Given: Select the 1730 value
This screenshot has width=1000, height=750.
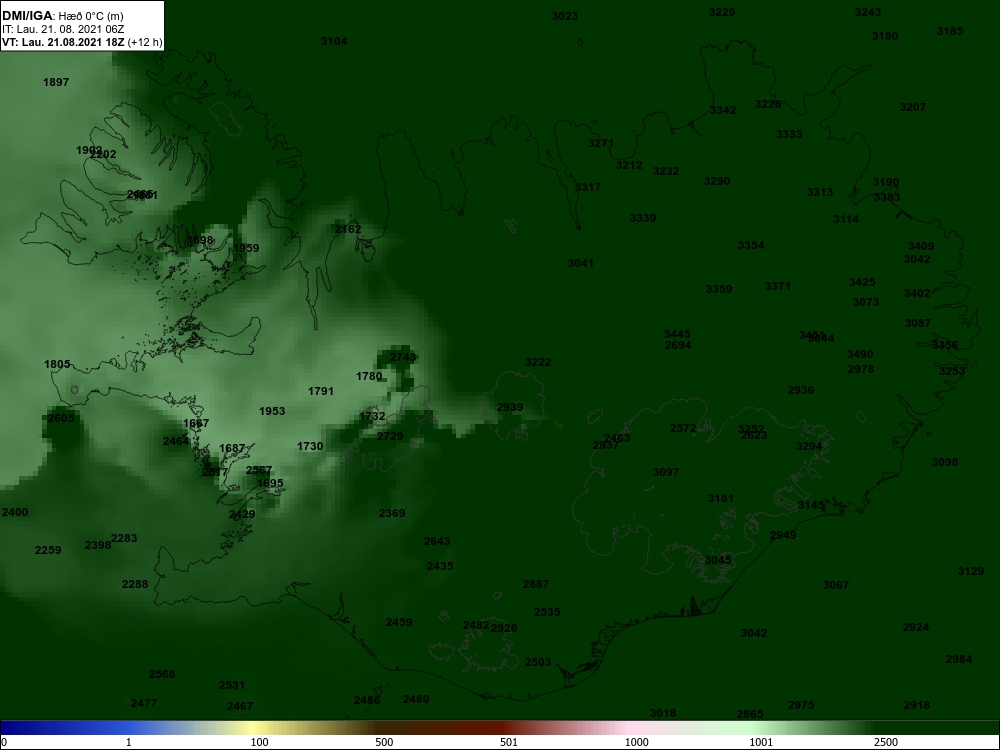Looking at the screenshot, I should pos(310,446).
